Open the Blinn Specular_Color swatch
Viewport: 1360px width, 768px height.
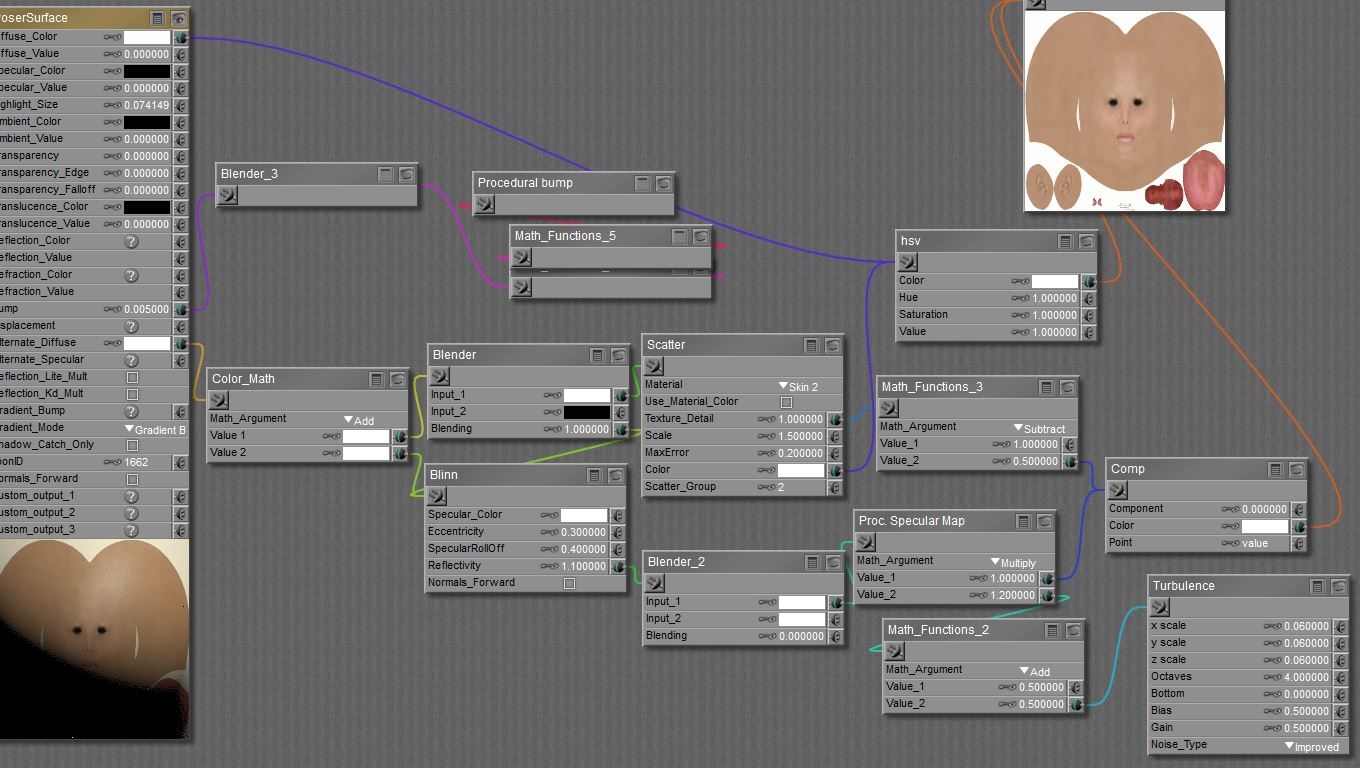[583, 516]
